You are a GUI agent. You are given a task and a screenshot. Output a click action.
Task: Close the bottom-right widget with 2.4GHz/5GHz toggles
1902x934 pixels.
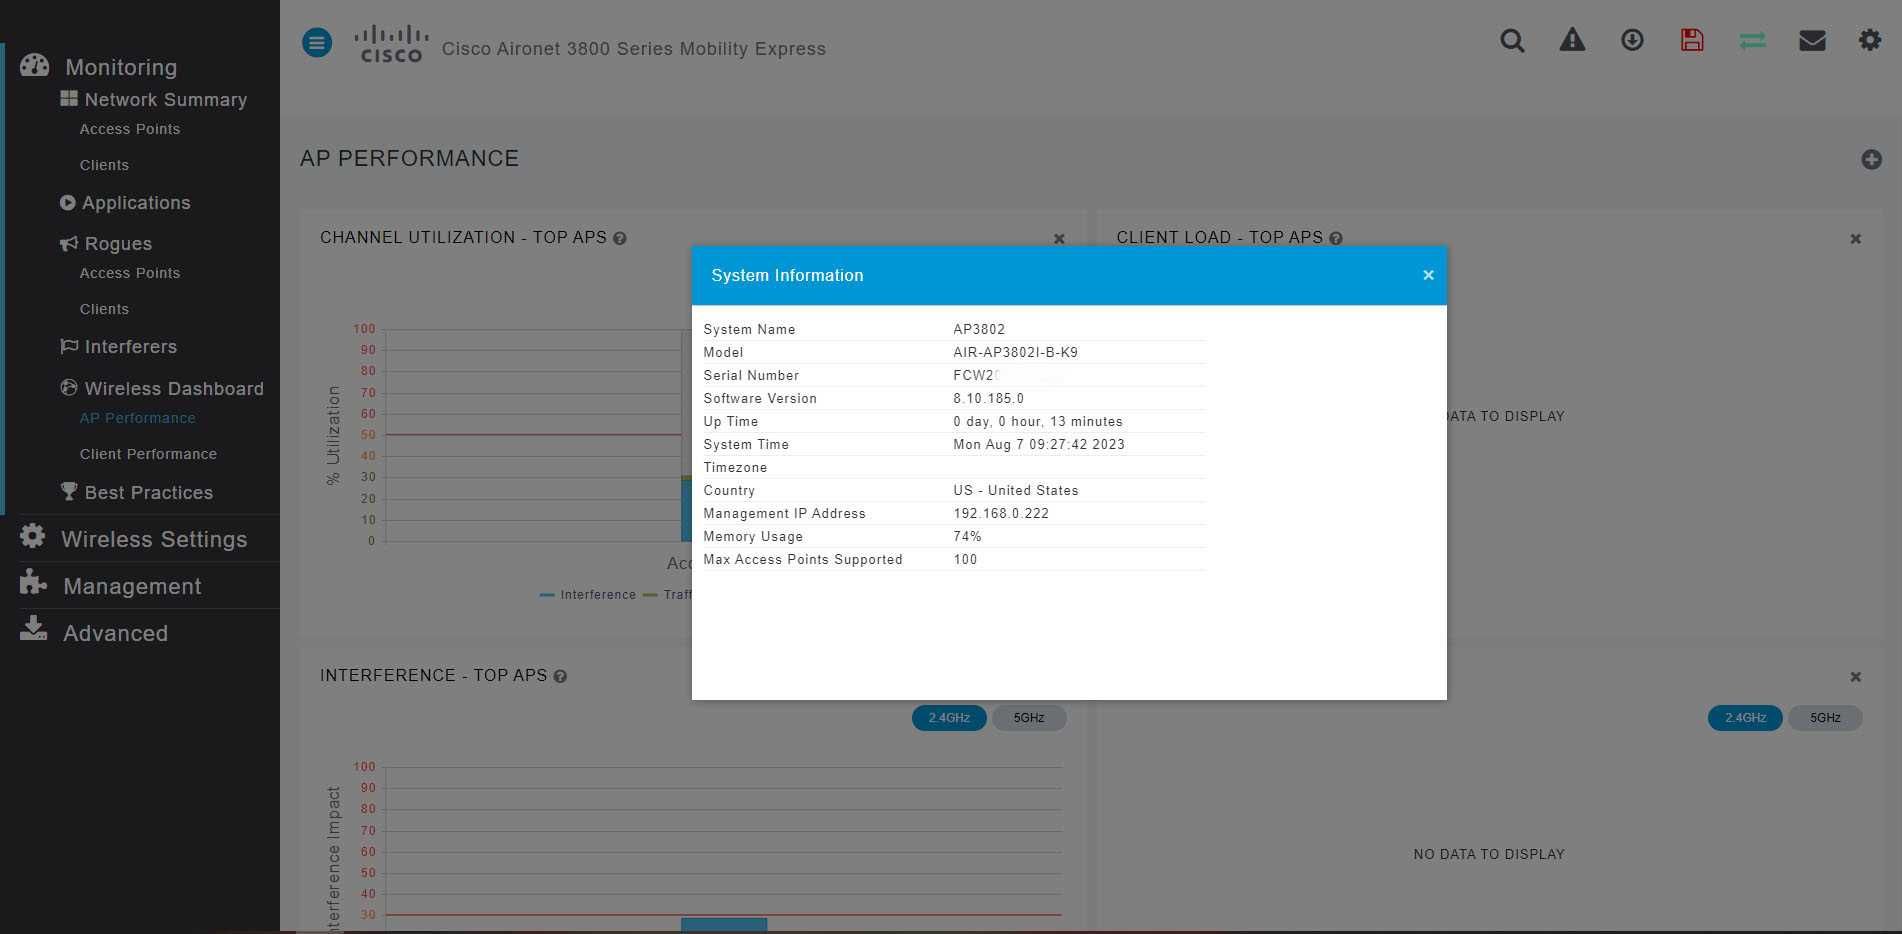tap(1855, 677)
